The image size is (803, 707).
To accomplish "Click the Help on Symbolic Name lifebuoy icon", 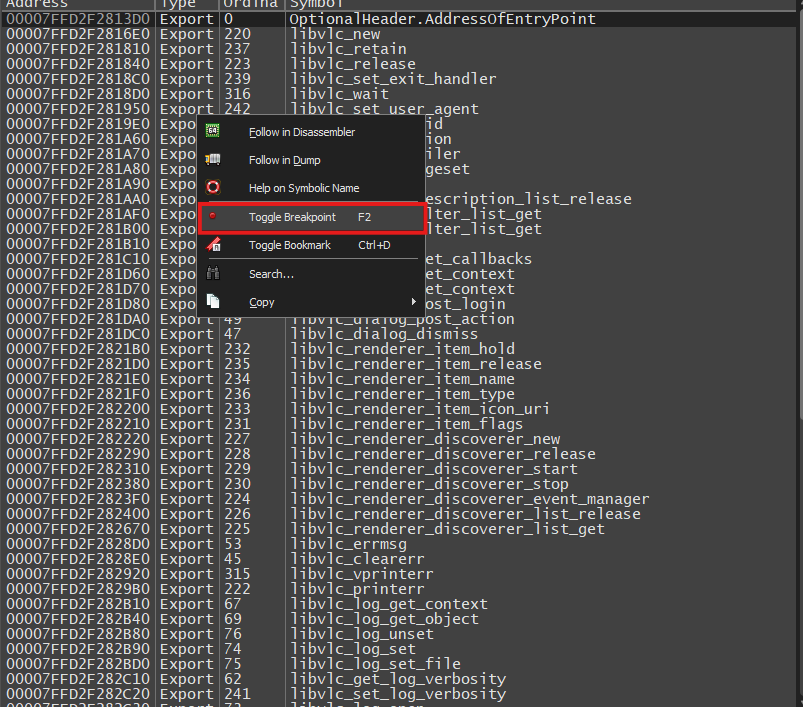I will coord(213,187).
